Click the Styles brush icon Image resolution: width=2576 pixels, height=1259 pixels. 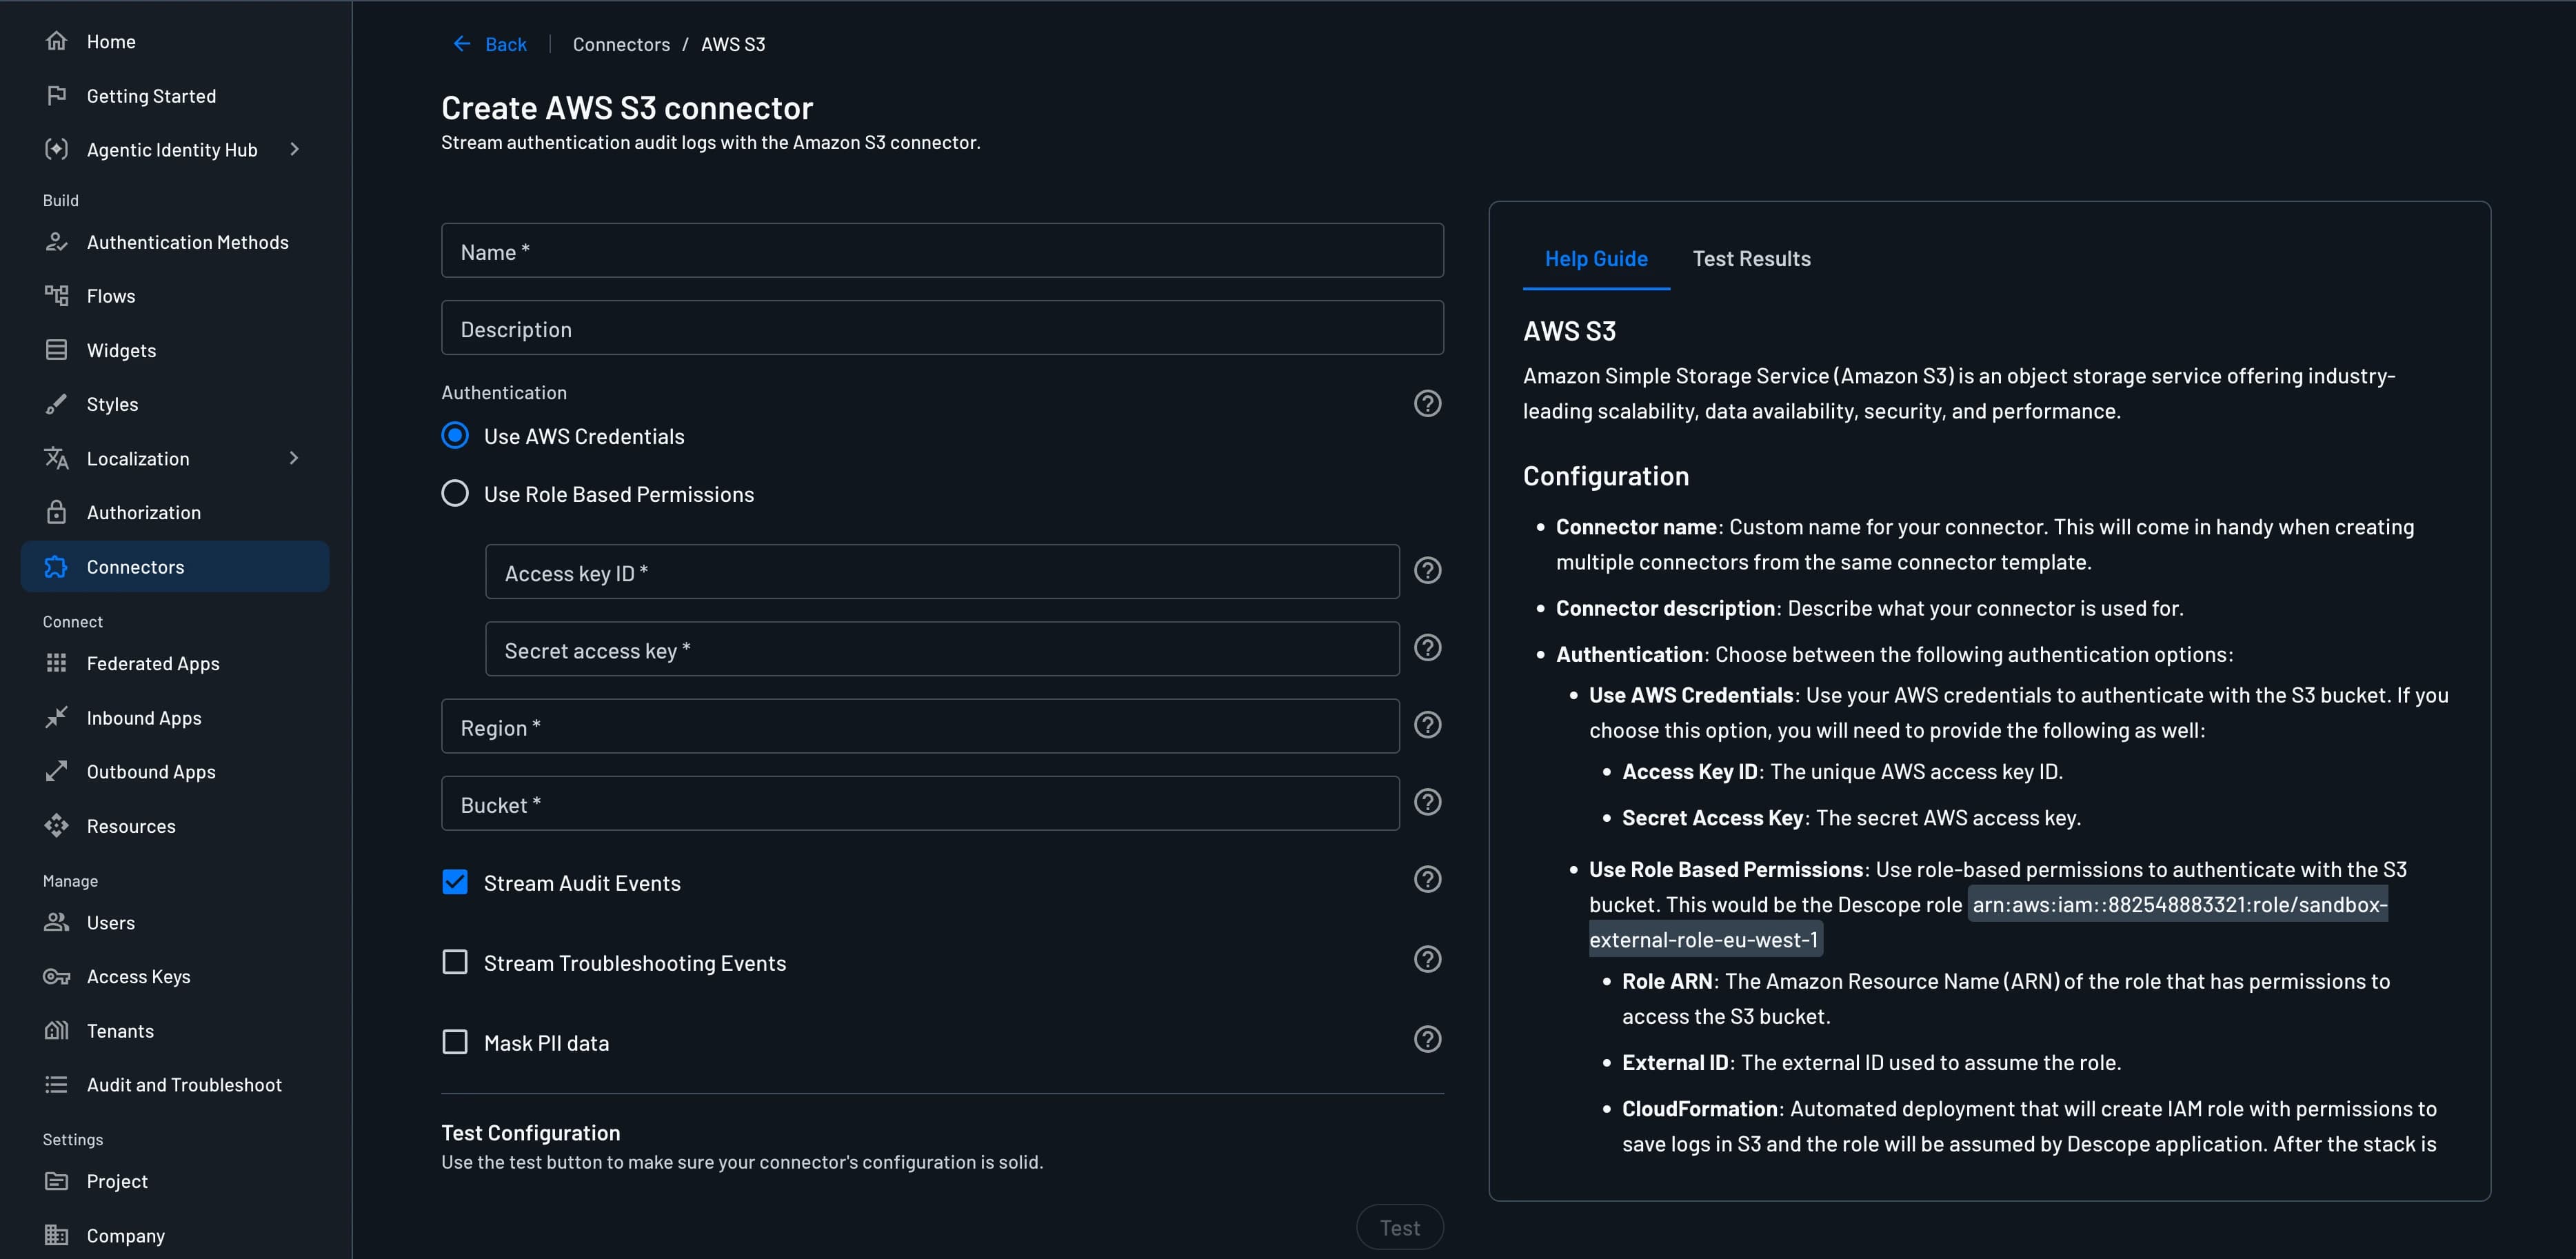pyautogui.click(x=56, y=404)
